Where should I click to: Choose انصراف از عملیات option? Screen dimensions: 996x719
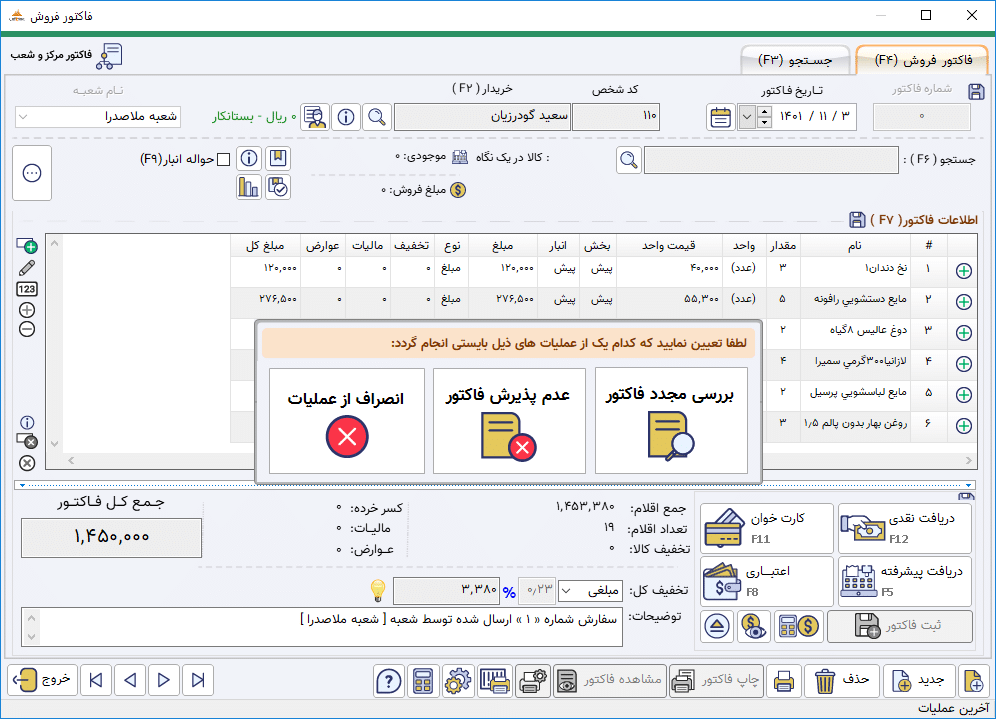(x=347, y=420)
